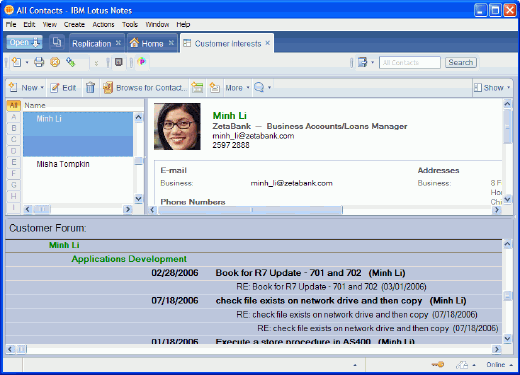This screenshot has width=520, height=375.
Task: Expand the More dropdown menu
Action: click(x=248, y=88)
